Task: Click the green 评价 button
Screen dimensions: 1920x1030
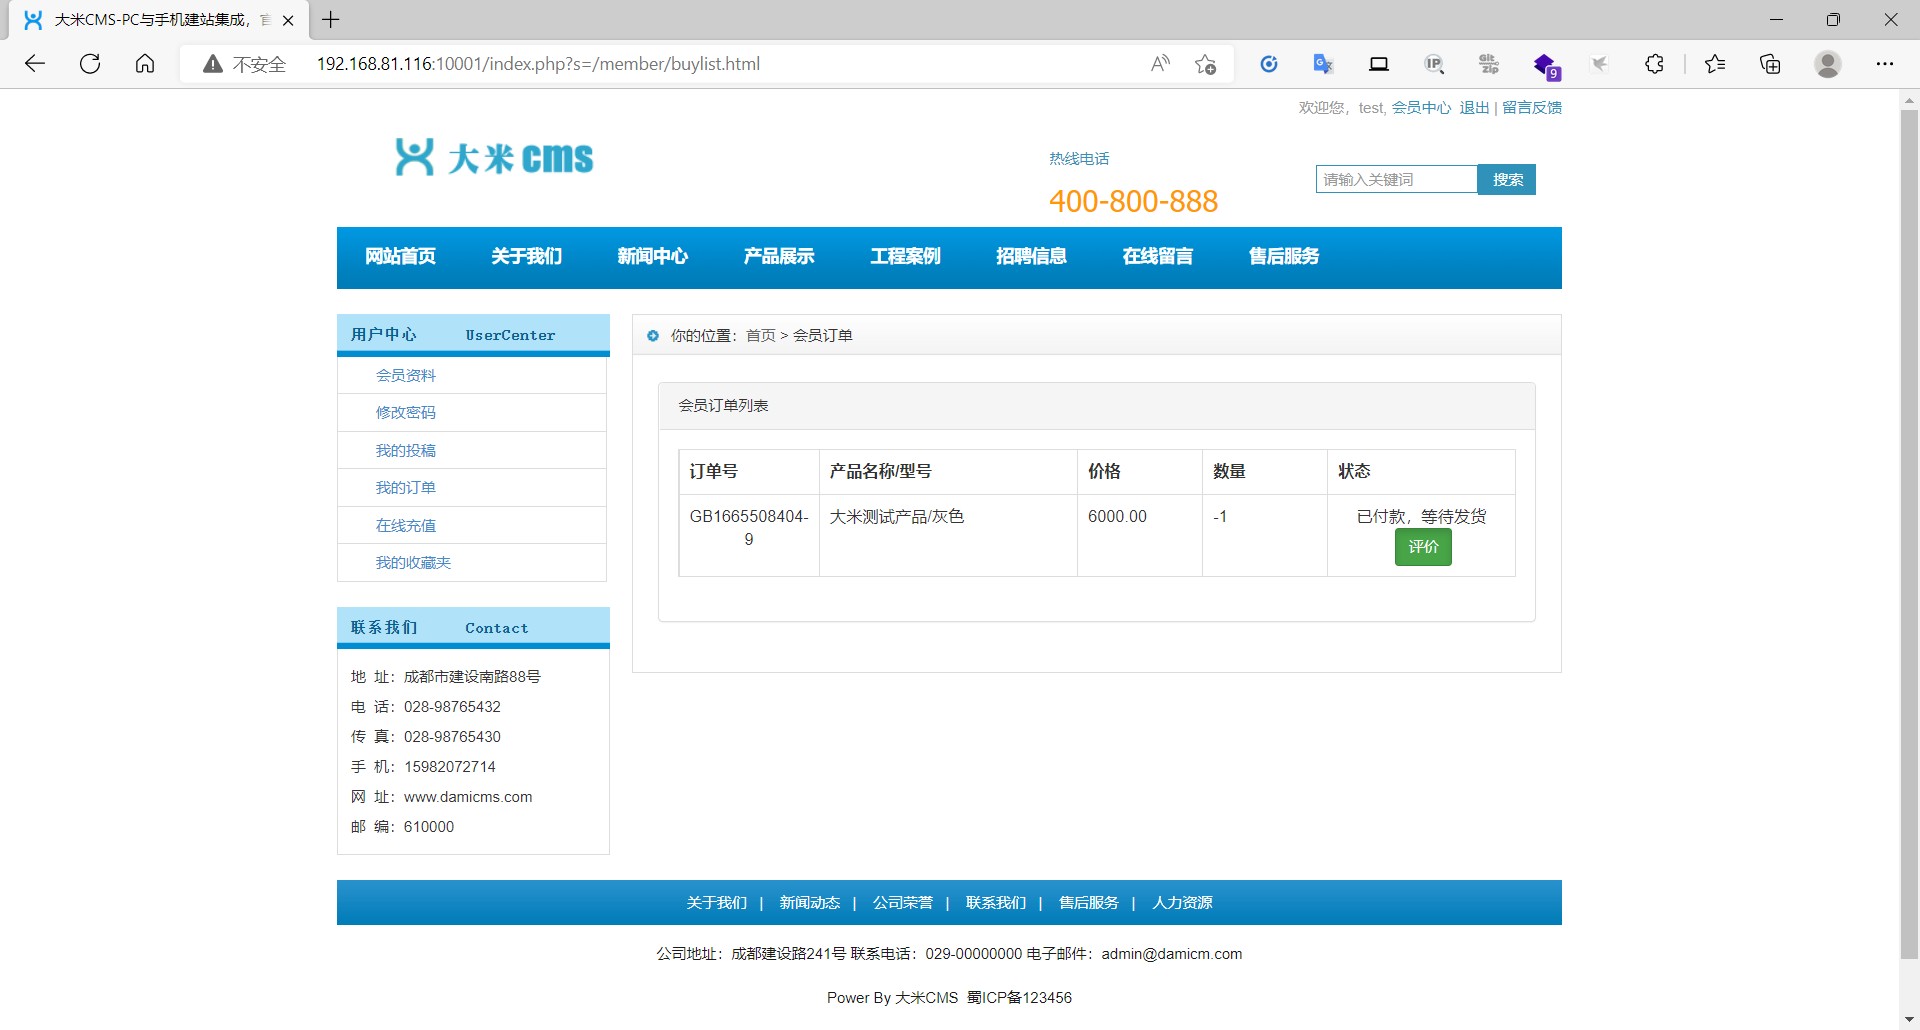Action: point(1423,547)
